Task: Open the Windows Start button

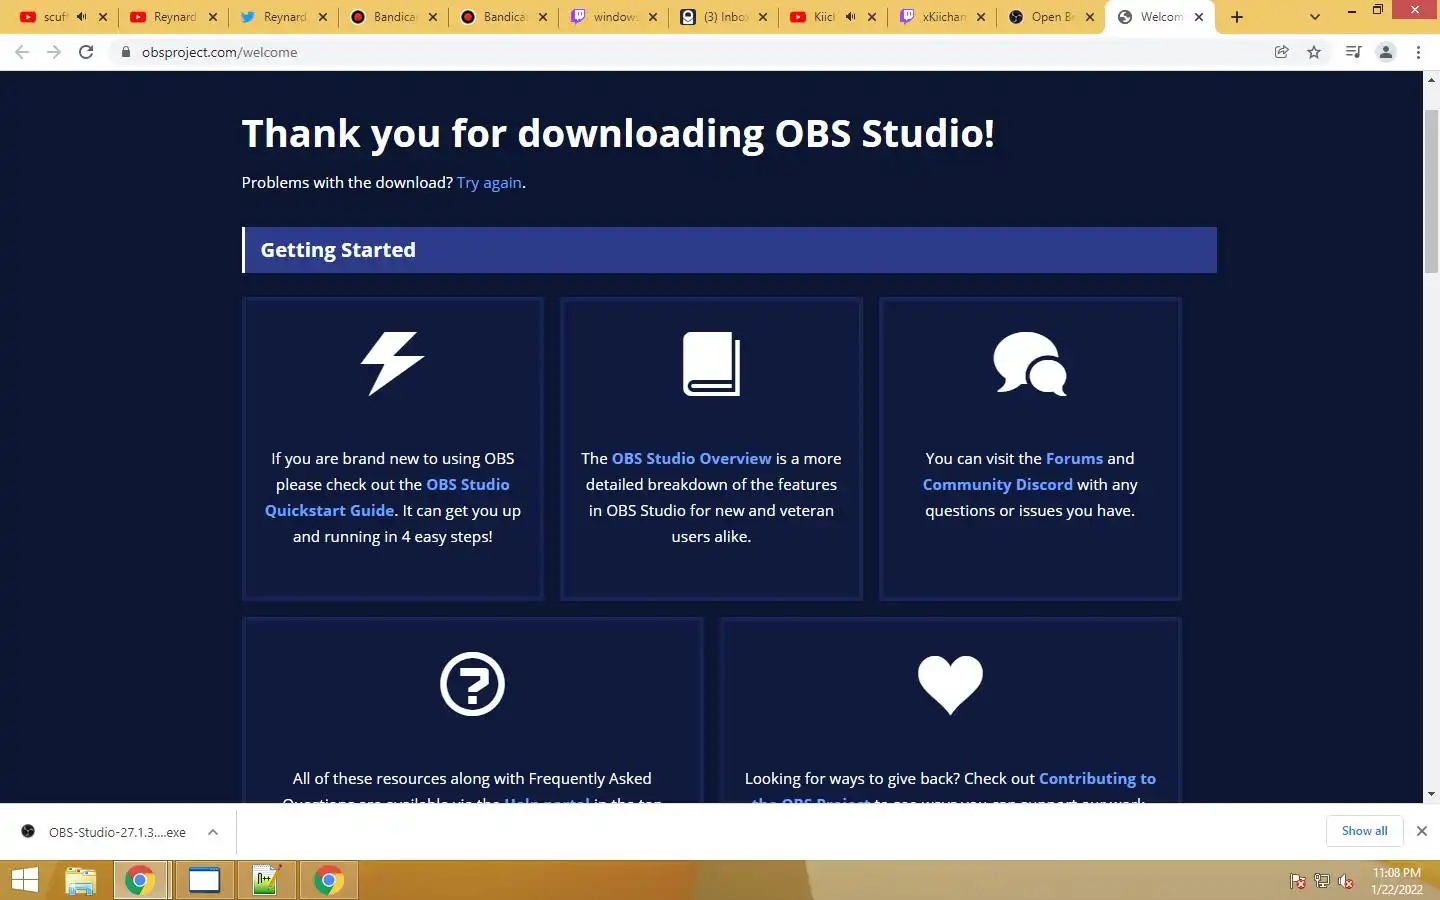Action: coord(24,880)
